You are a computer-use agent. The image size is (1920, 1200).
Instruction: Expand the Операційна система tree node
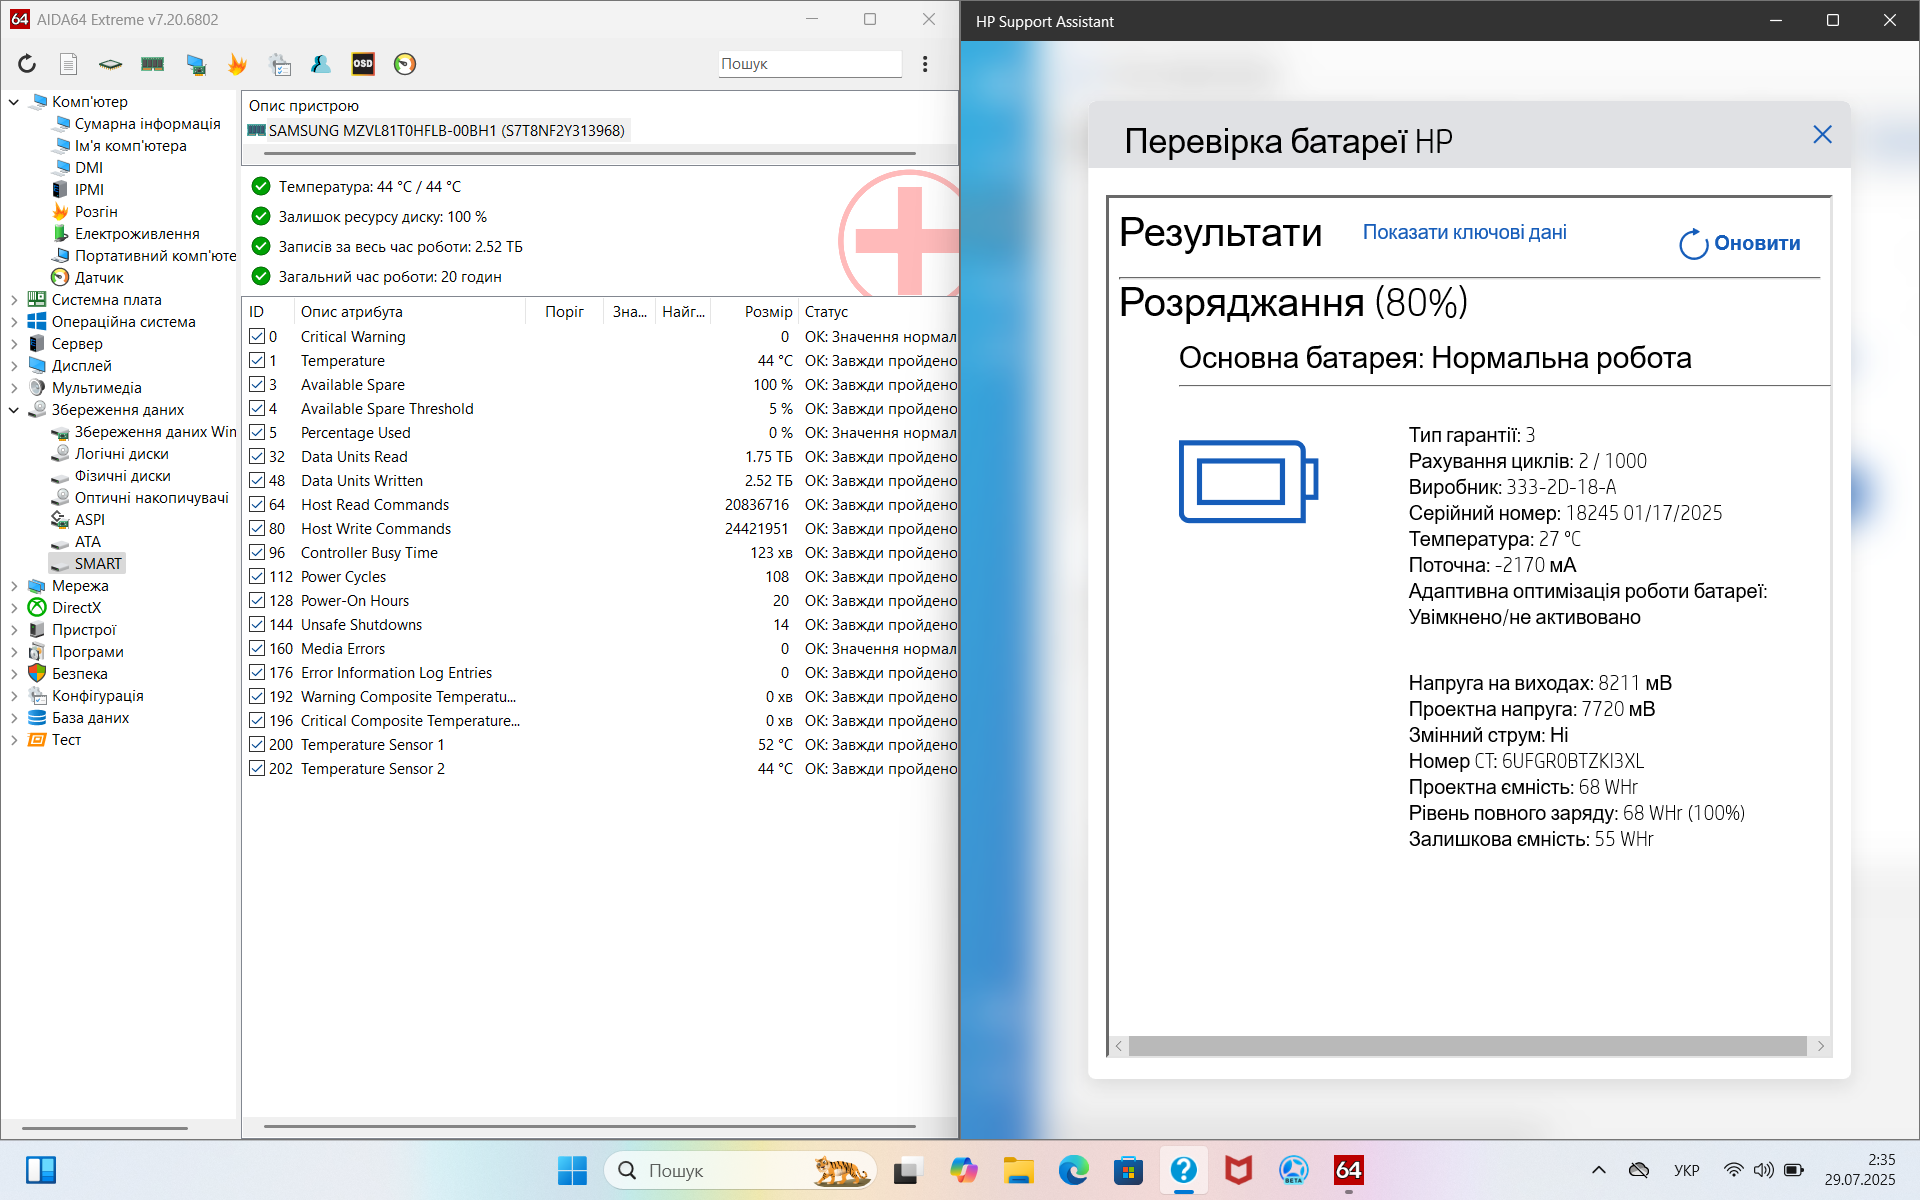(x=14, y=322)
